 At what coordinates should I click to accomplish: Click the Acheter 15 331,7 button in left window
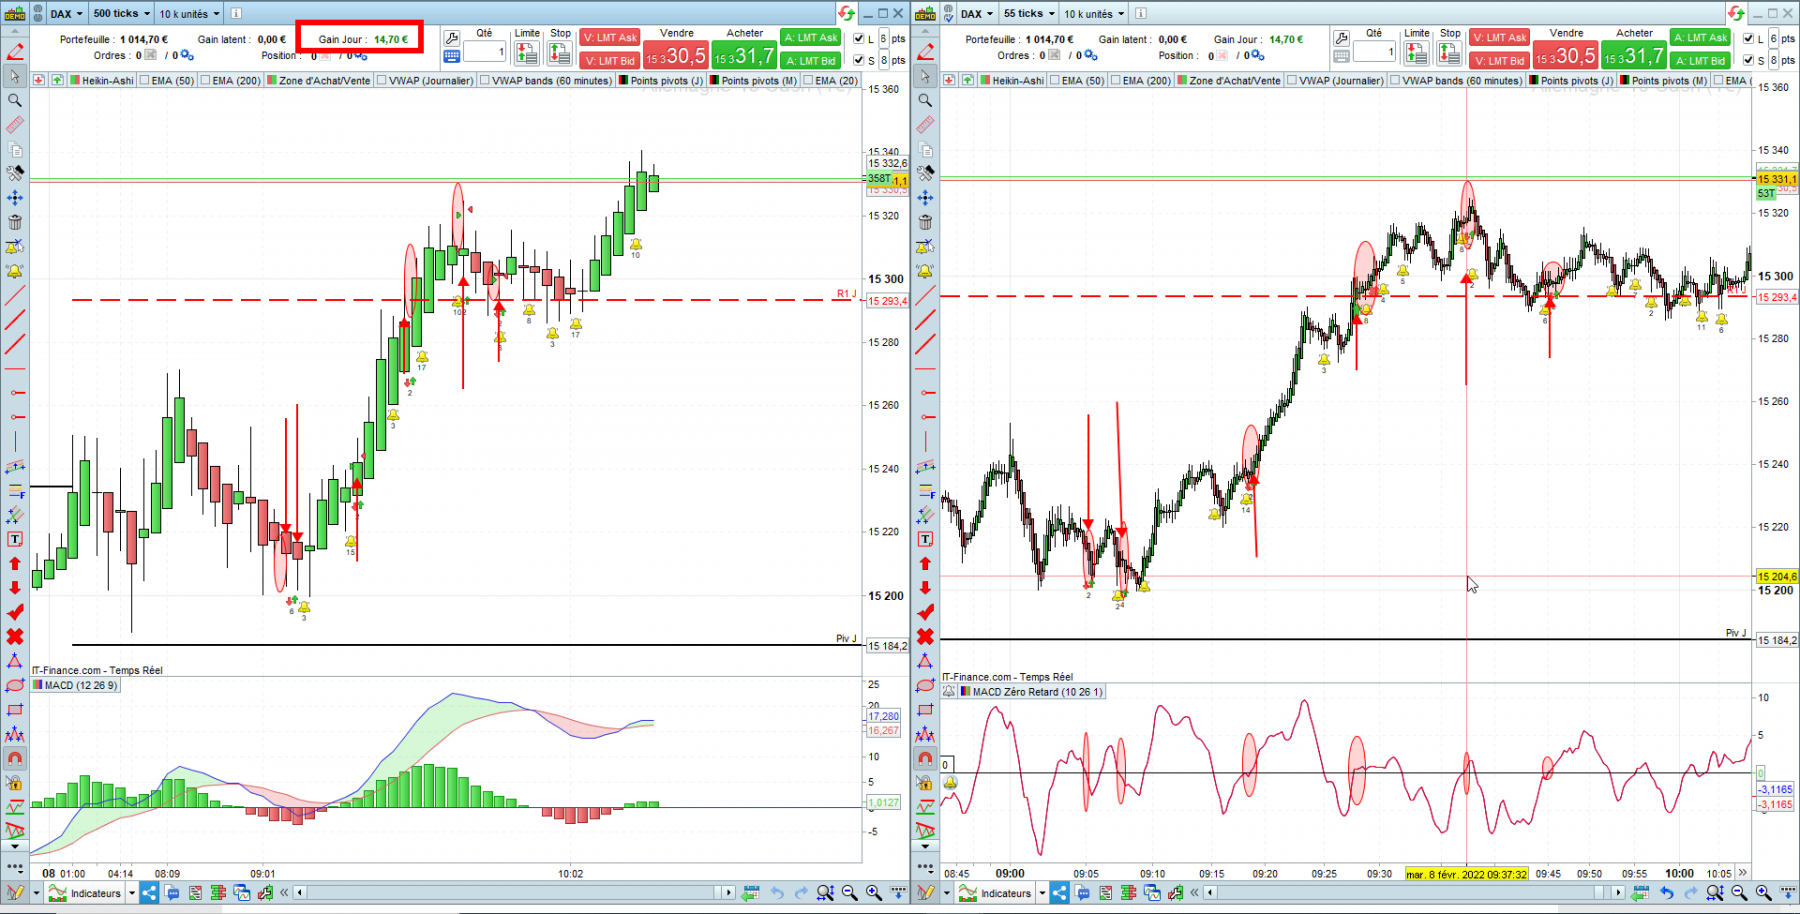[x=743, y=55]
